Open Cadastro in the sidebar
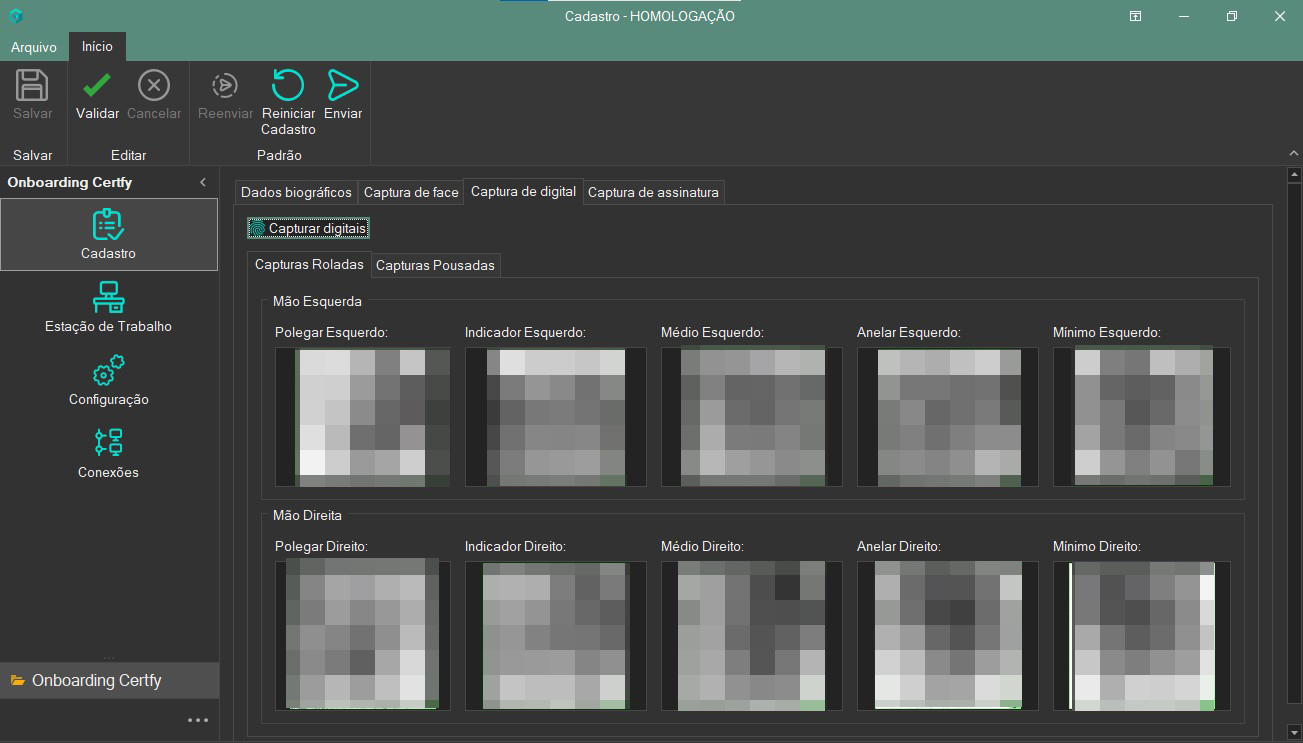Image resolution: width=1303 pixels, height=743 pixels. pyautogui.click(x=109, y=234)
